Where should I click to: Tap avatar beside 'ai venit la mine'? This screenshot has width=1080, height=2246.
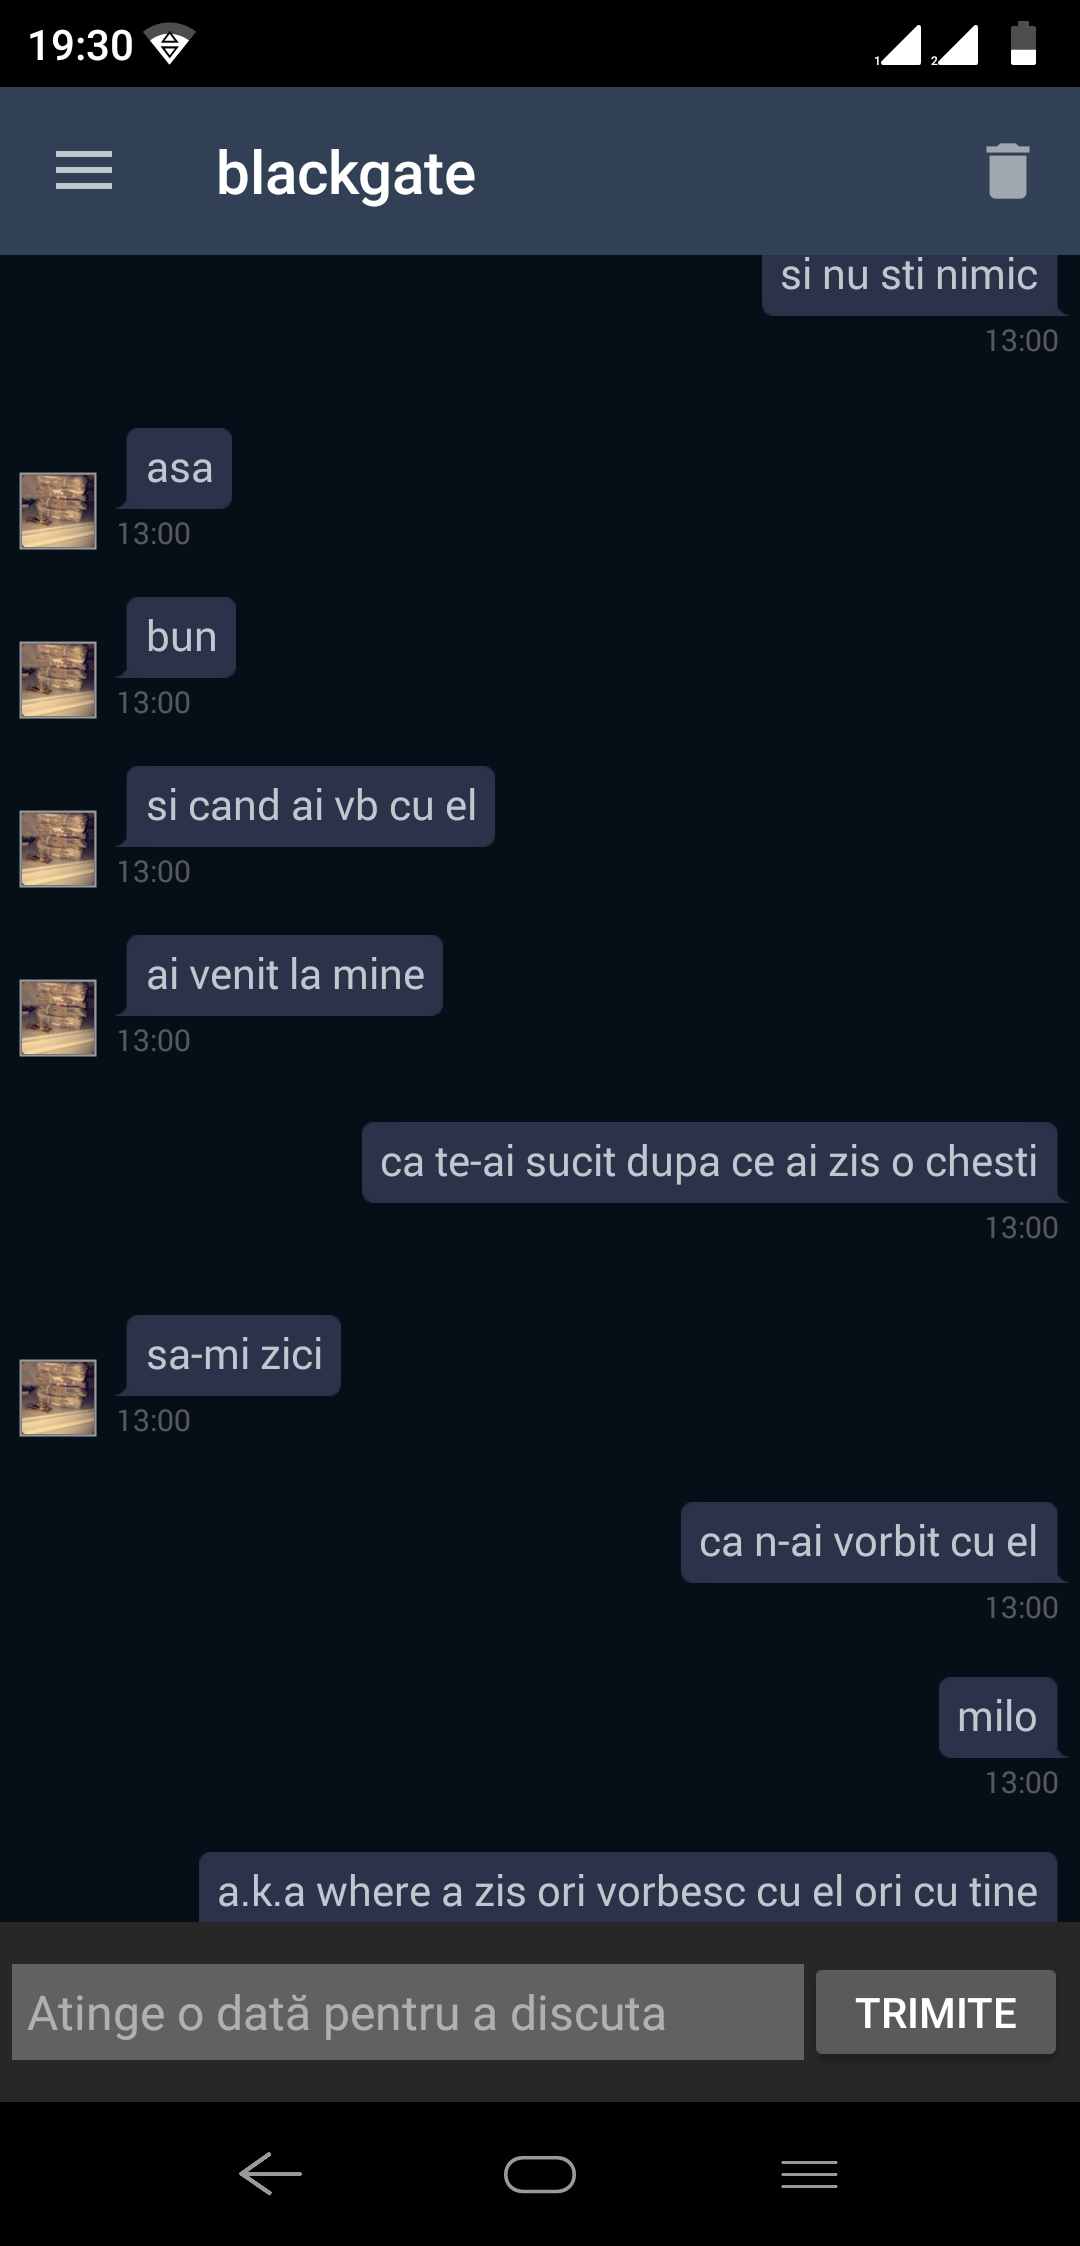click(58, 1018)
